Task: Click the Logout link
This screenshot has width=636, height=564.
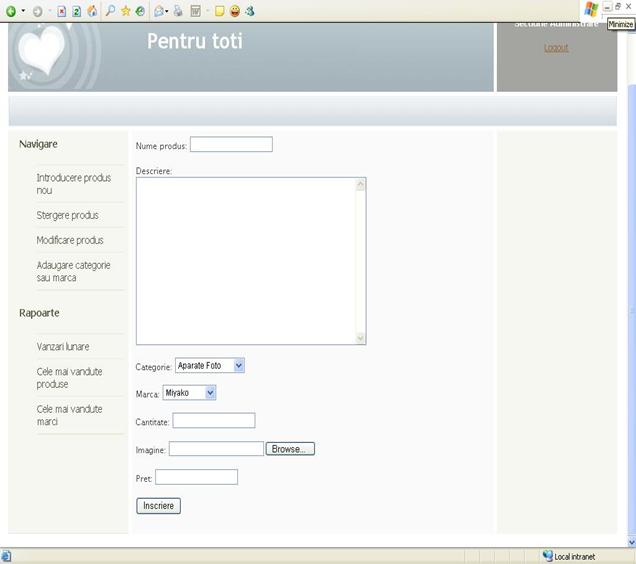Action: coord(556,48)
